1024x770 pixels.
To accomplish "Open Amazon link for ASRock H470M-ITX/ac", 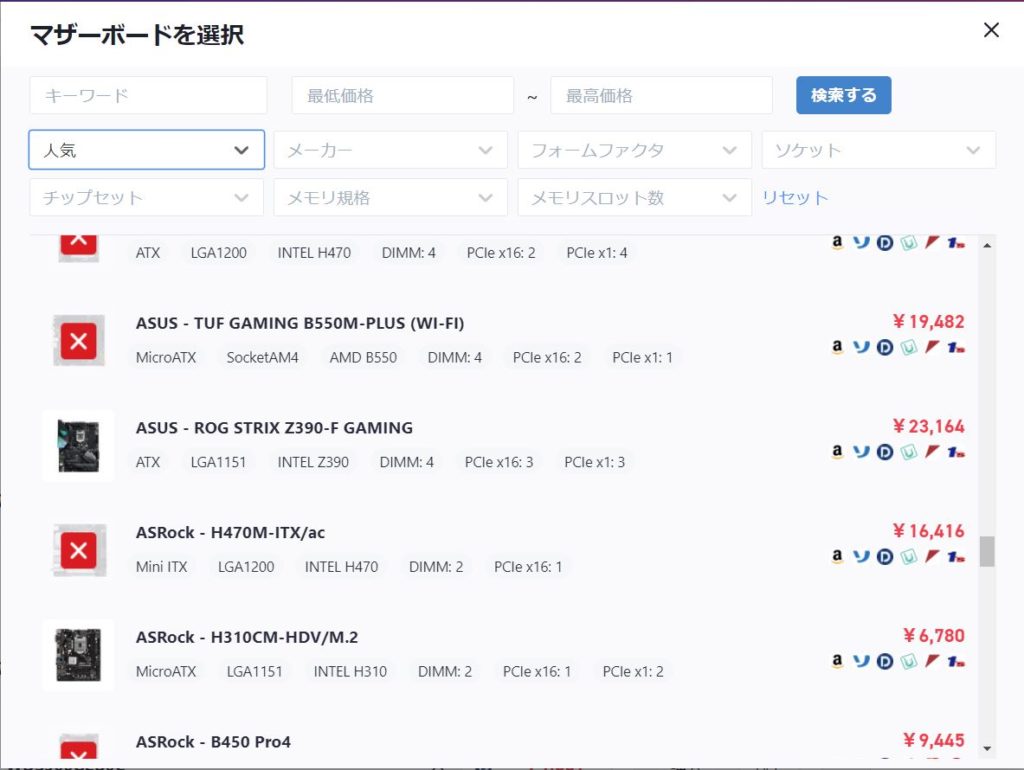I will click(x=837, y=556).
